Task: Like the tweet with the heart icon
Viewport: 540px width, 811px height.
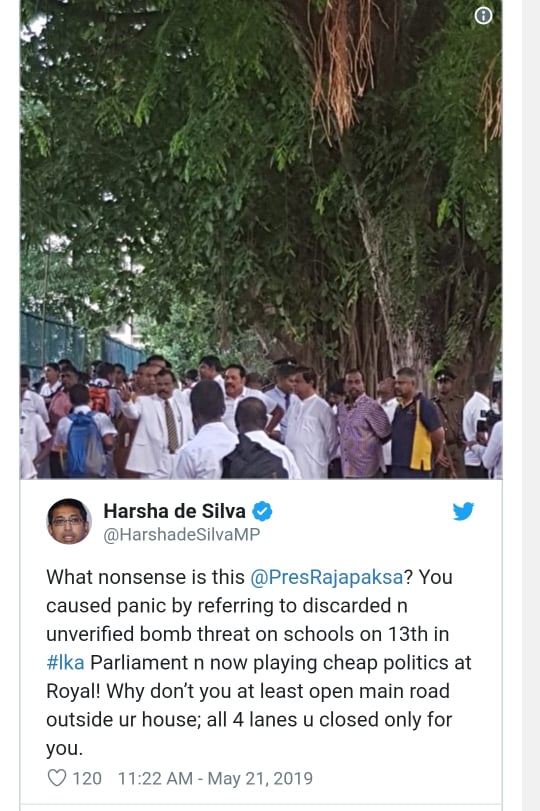Action: tap(57, 777)
